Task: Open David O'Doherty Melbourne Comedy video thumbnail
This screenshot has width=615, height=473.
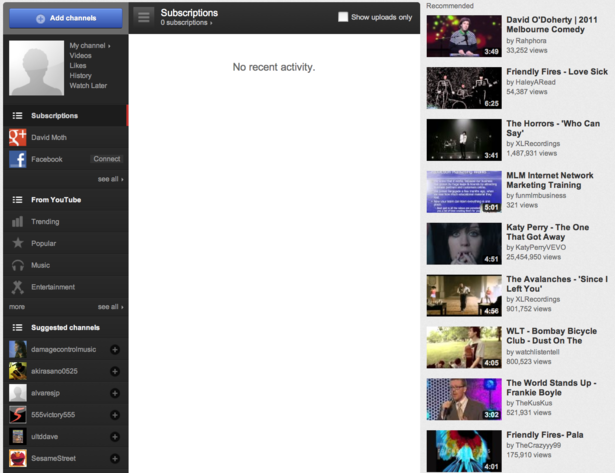Action: (x=464, y=36)
